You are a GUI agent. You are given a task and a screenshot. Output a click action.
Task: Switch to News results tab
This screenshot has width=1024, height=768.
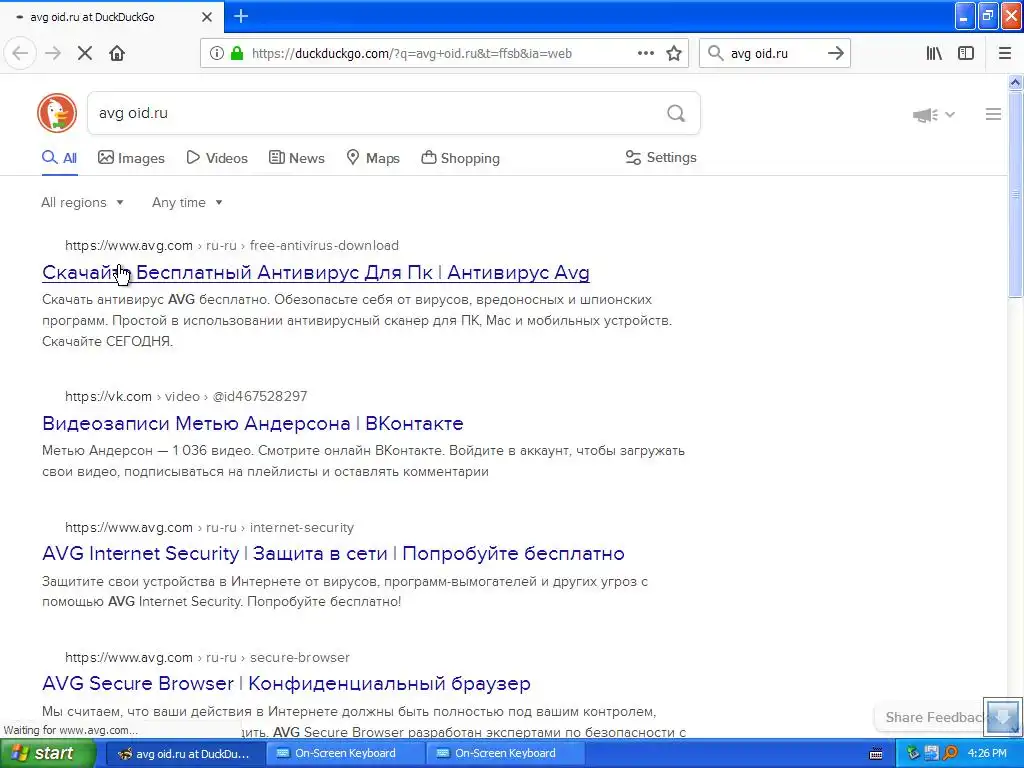click(296, 158)
